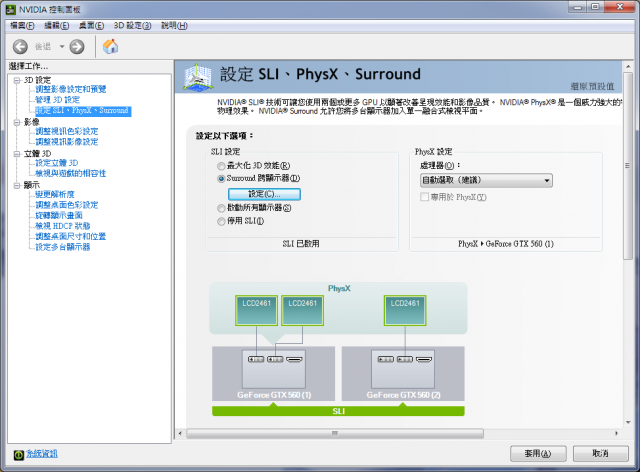Select 停用 SLI radio option

[x=221, y=221]
